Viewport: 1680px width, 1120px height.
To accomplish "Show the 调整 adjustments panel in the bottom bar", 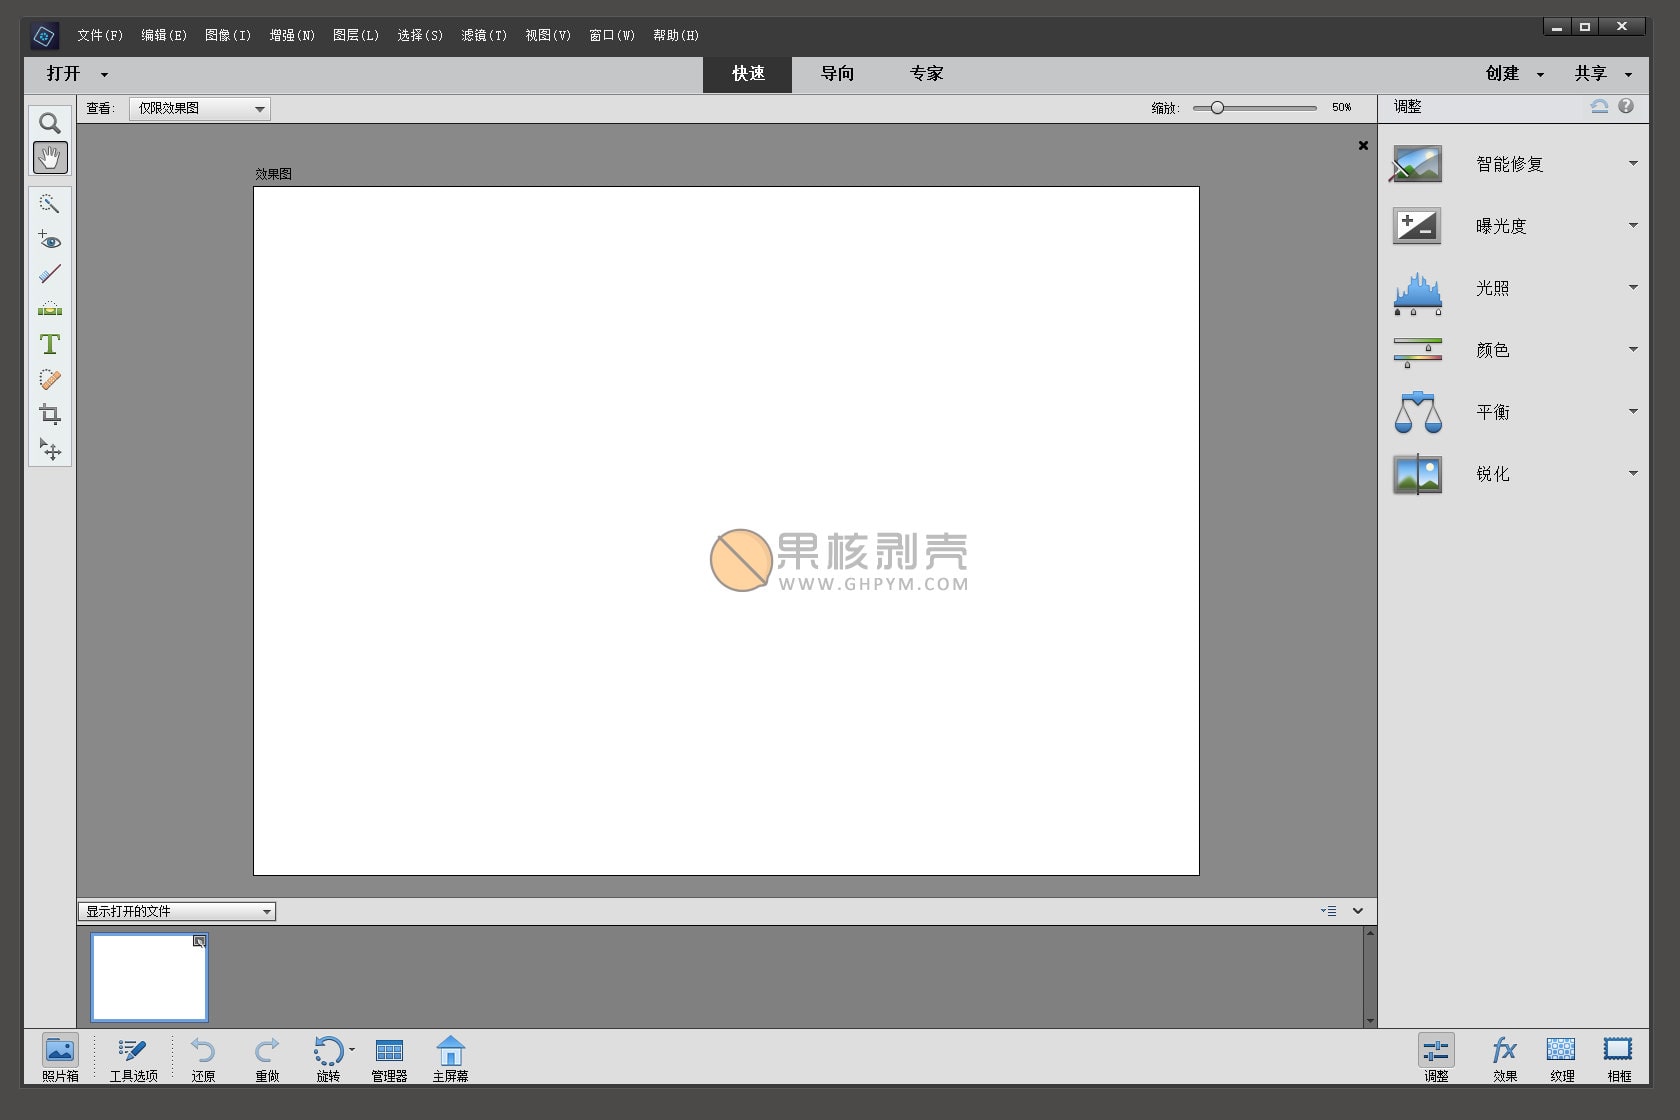I will pos(1436,1058).
